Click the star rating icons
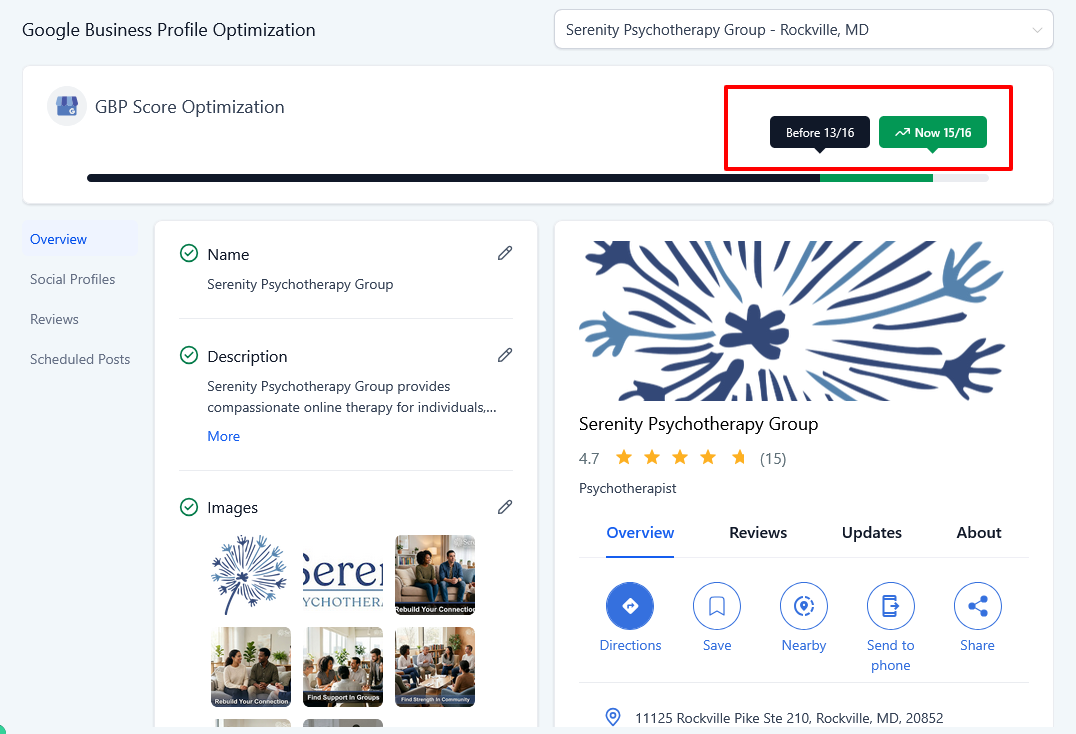This screenshot has width=1076, height=734. point(681,458)
